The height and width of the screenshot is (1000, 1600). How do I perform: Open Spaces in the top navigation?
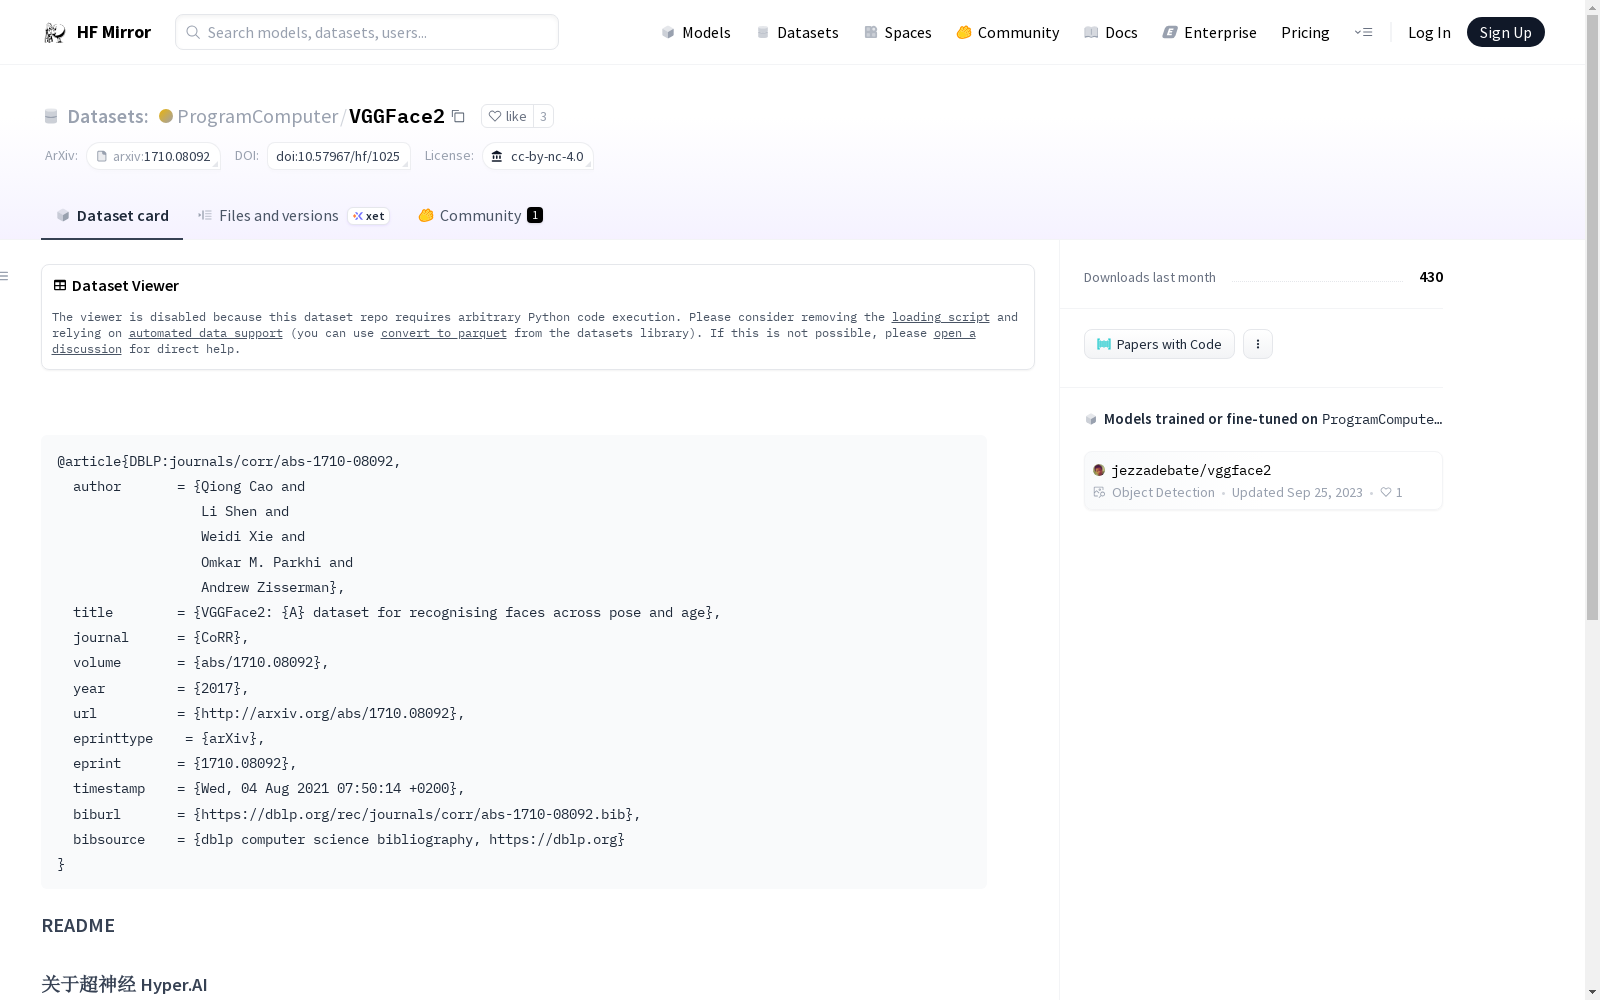point(897,32)
